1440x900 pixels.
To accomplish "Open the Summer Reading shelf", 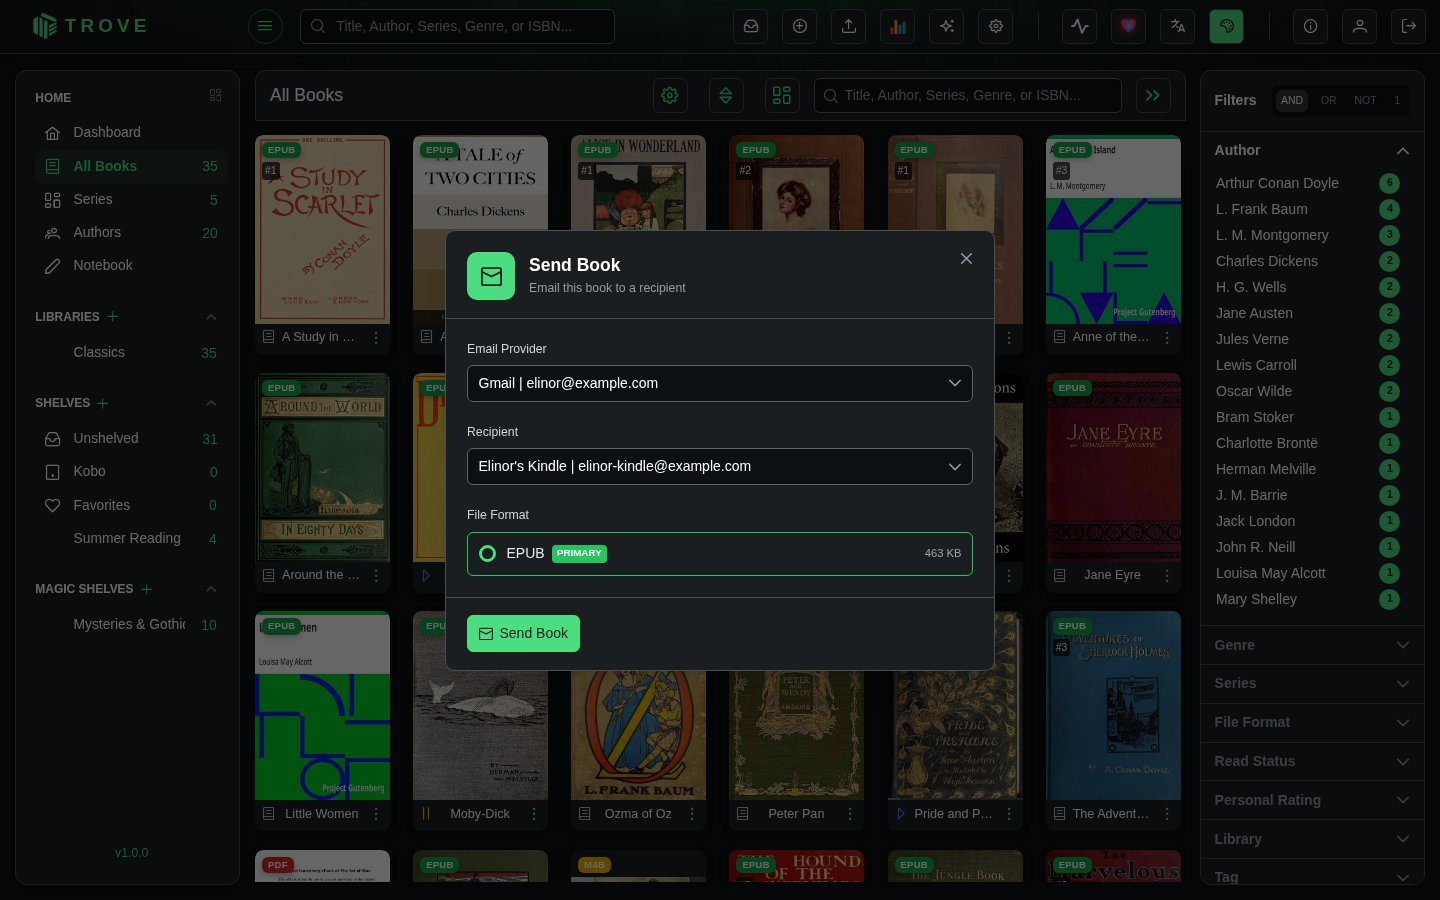I will coord(131,538).
